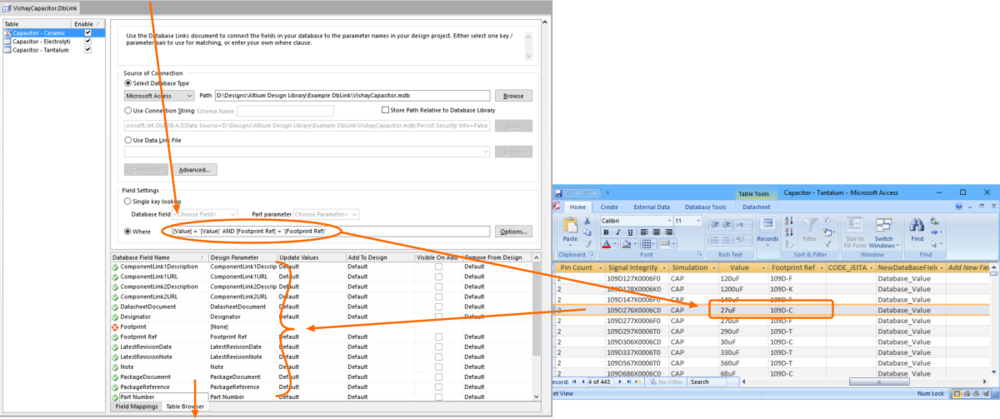Go to next record in navigation bar
Screen dimensions: 1000x419
pos(620,382)
